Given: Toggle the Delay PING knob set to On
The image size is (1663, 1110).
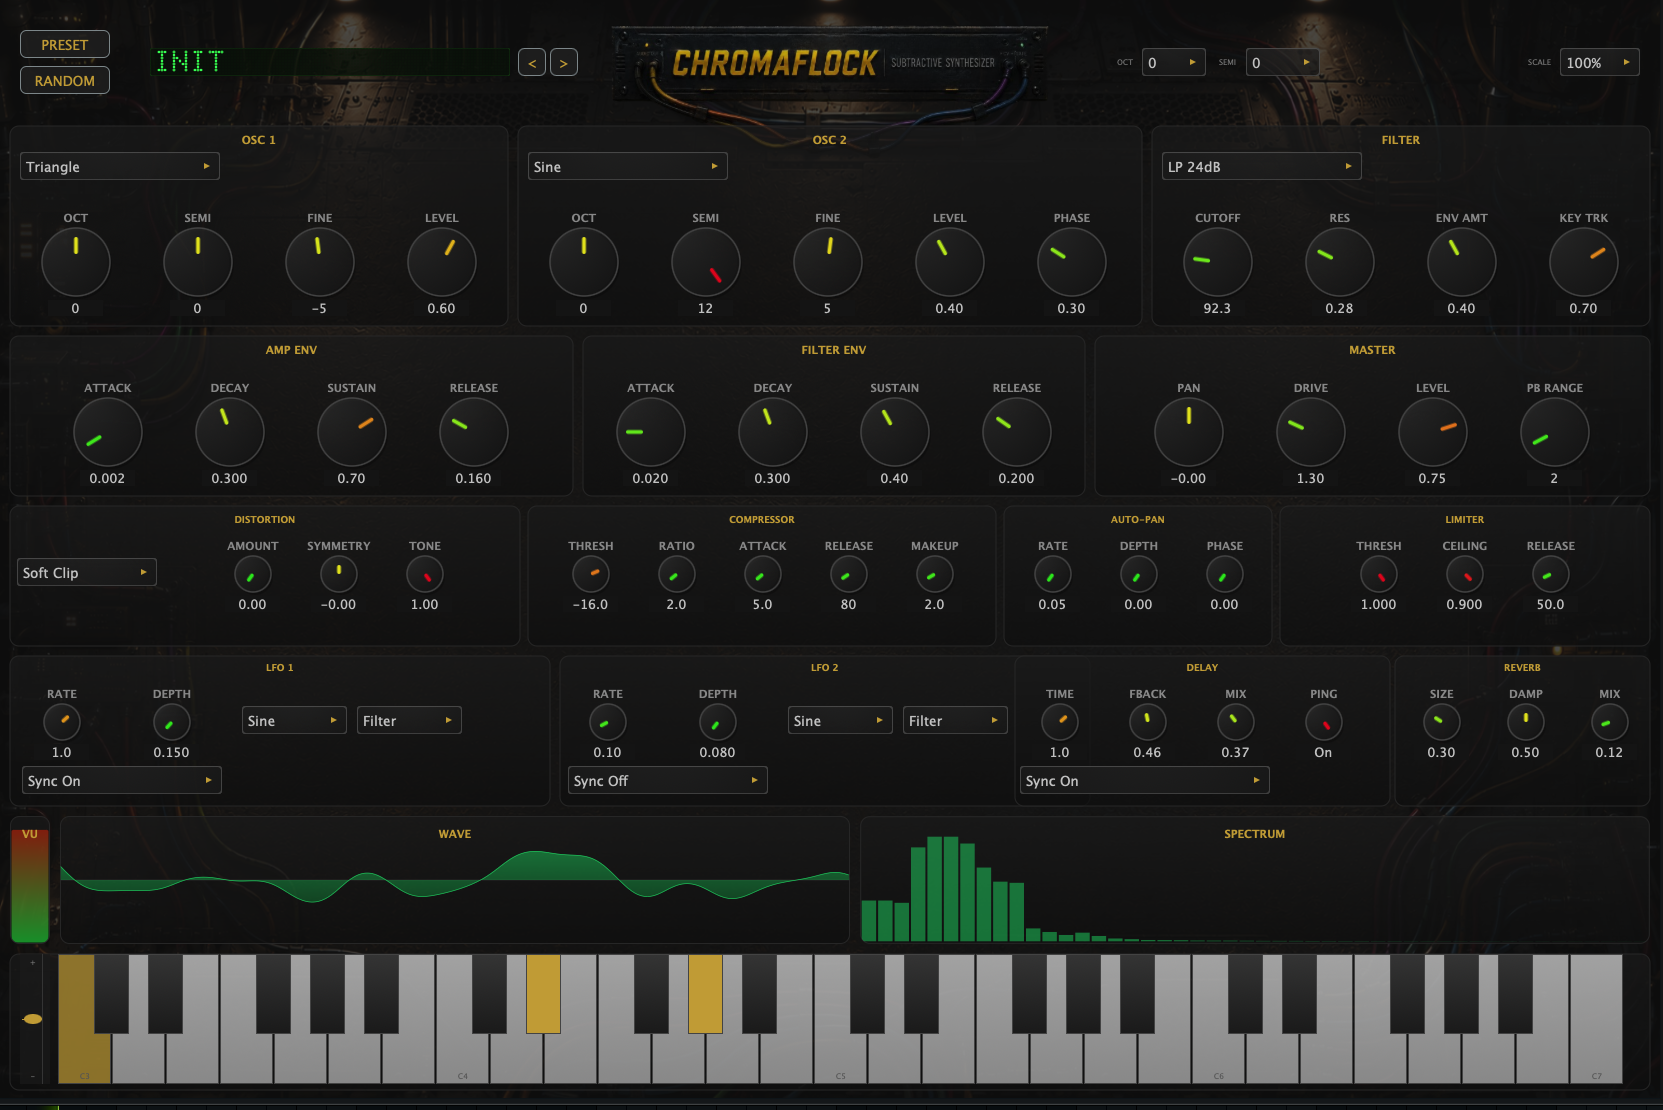Looking at the screenshot, I should 1324,722.
